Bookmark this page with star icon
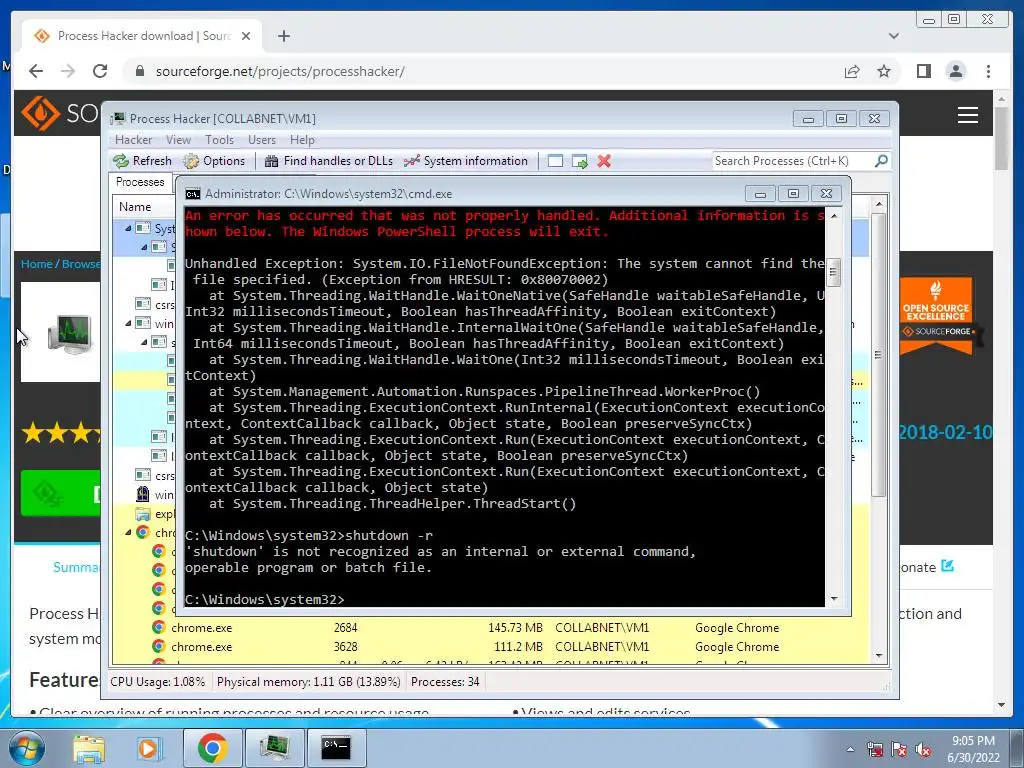Screen dimensions: 1024x768 click(x=884, y=71)
